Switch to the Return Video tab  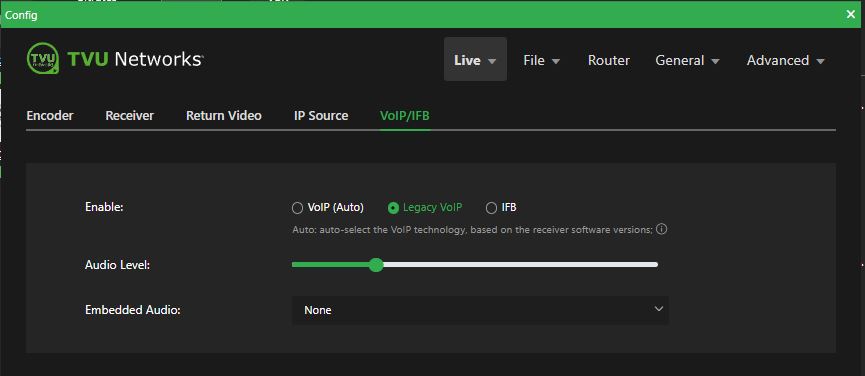223,116
